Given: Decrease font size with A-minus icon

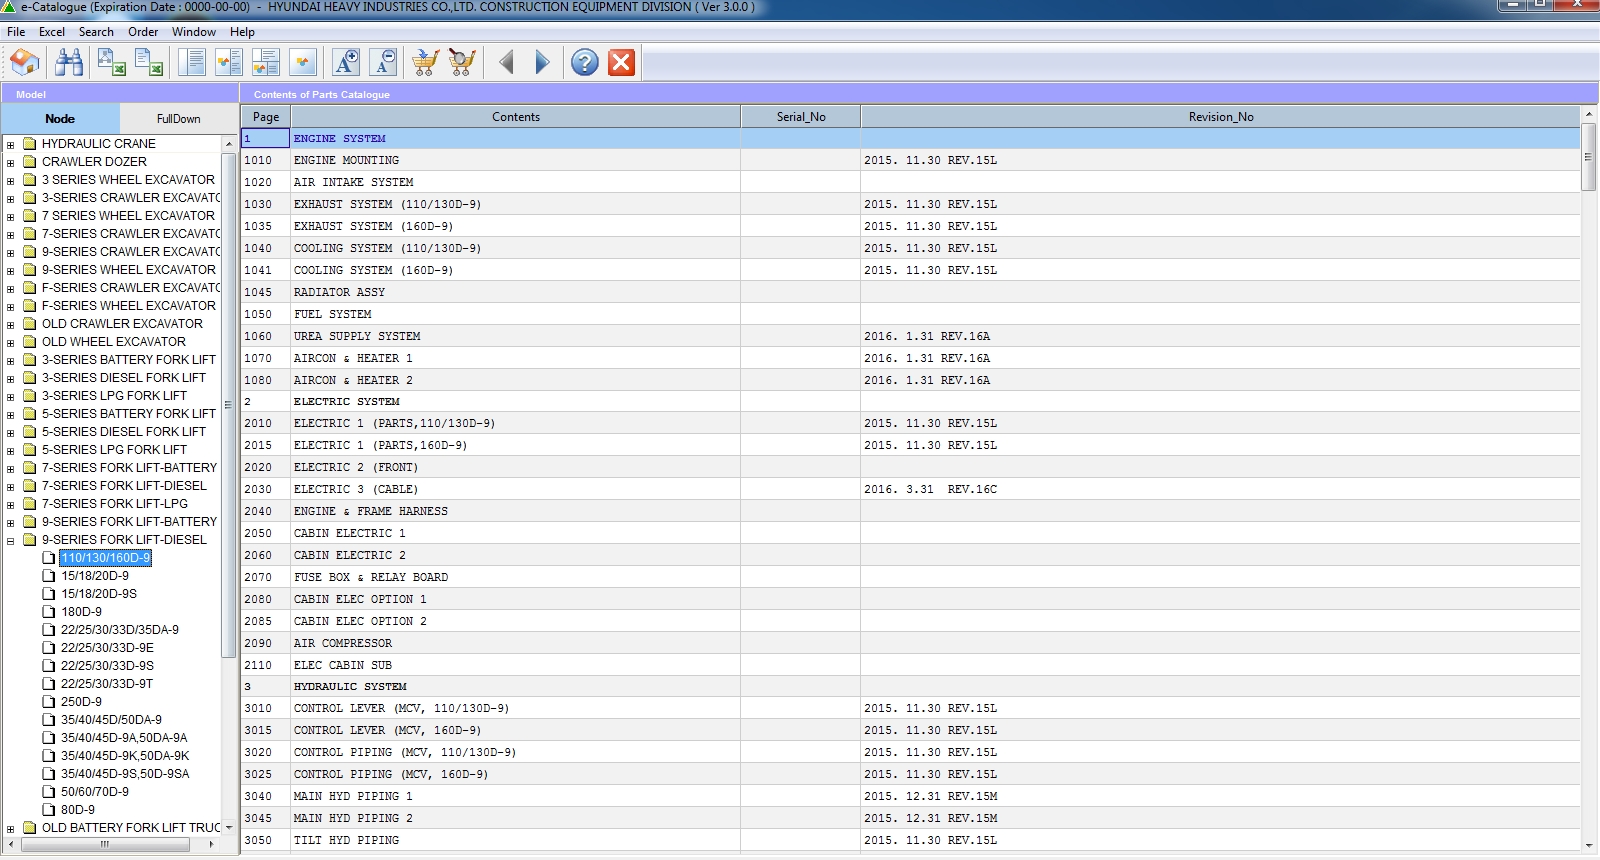Looking at the screenshot, I should coord(383,63).
